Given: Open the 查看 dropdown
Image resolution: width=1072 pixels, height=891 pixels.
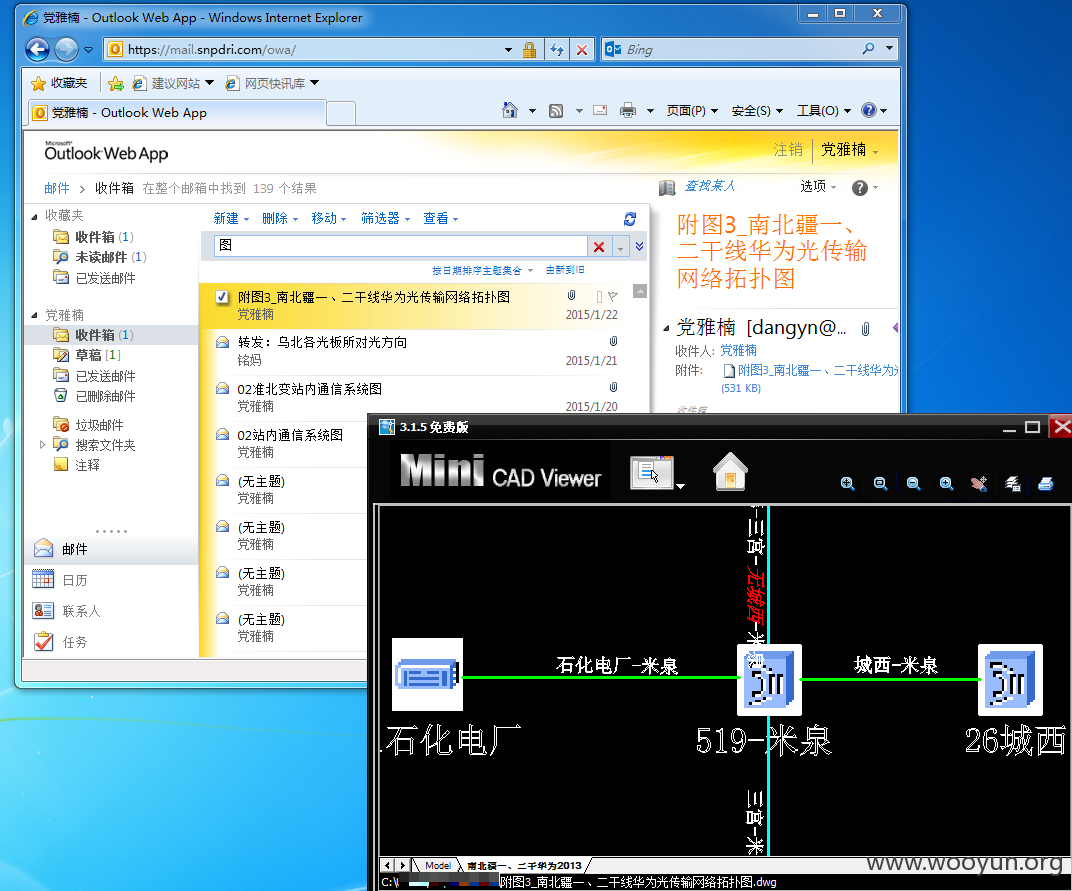Looking at the screenshot, I should 441,218.
